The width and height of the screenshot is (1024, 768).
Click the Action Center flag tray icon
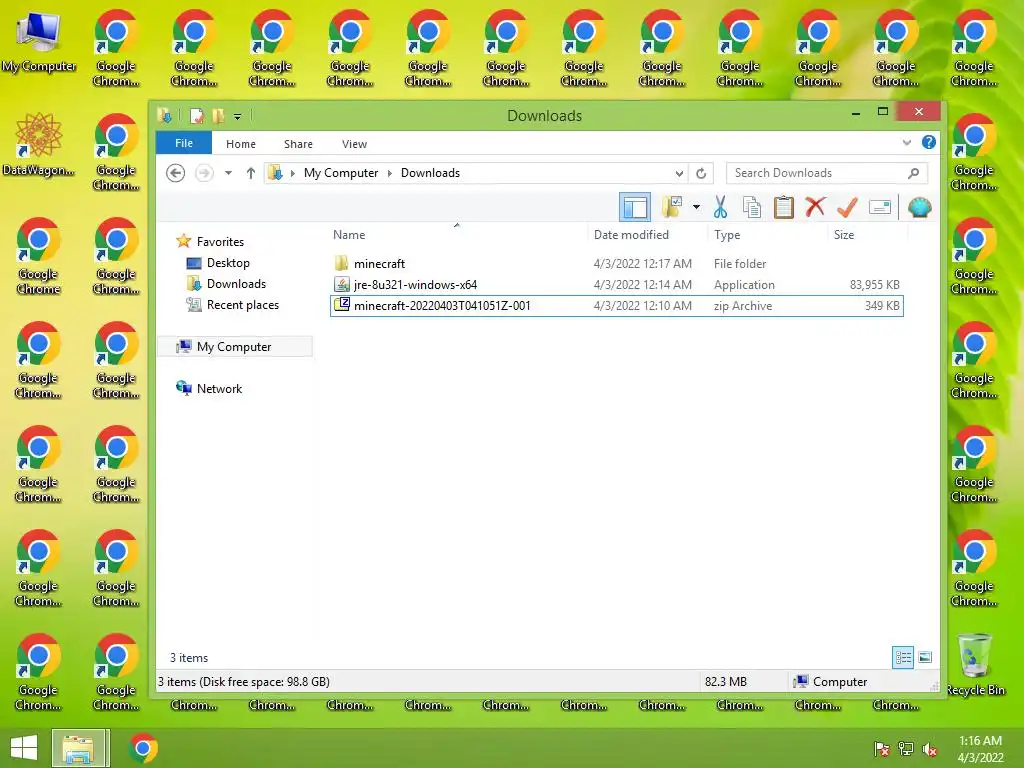881,748
